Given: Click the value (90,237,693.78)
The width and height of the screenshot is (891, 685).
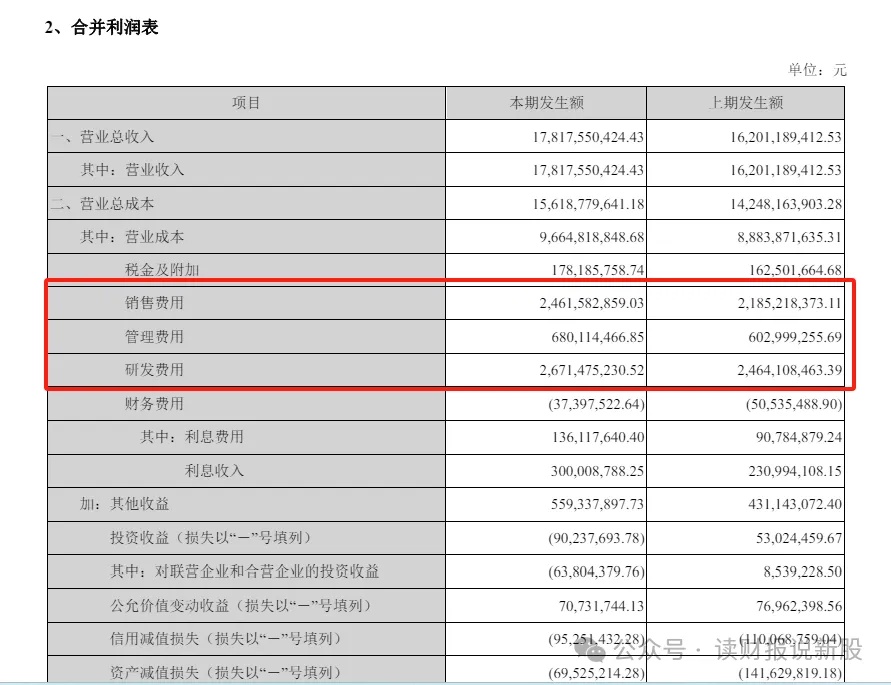Looking at the screenshot, I should tap(597, 538).
